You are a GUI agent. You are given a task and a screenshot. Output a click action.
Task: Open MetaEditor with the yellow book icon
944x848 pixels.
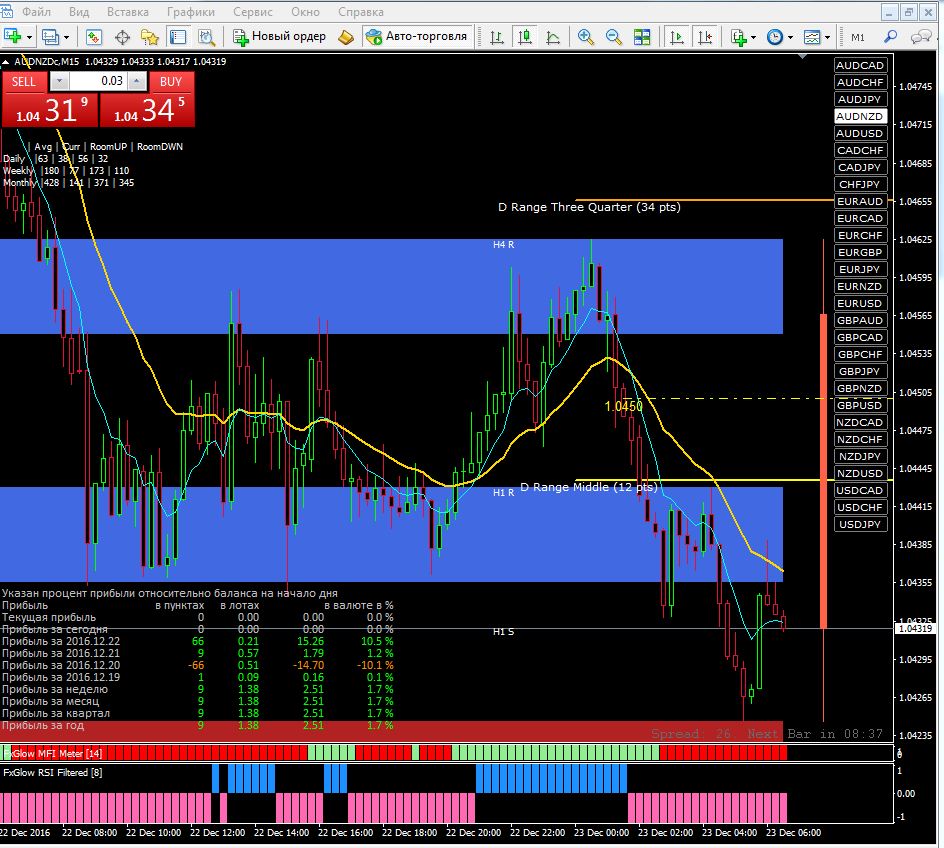346,37
